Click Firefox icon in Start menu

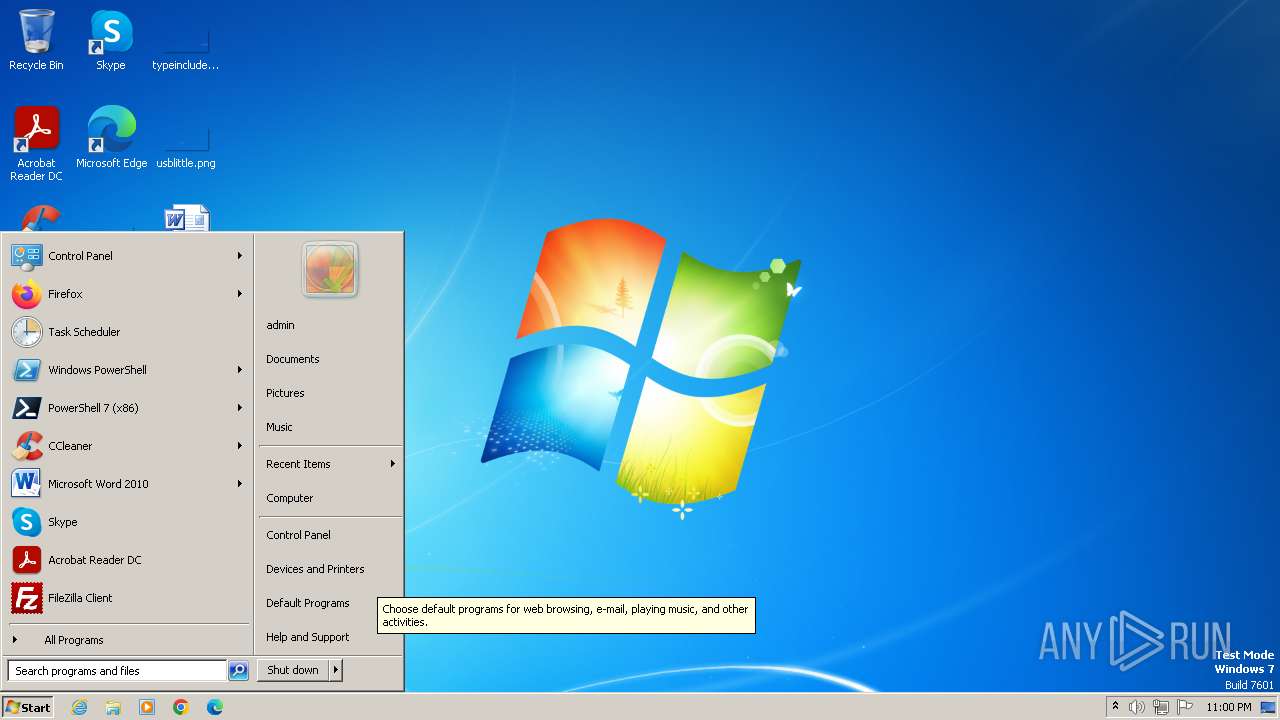coord(27,294)
